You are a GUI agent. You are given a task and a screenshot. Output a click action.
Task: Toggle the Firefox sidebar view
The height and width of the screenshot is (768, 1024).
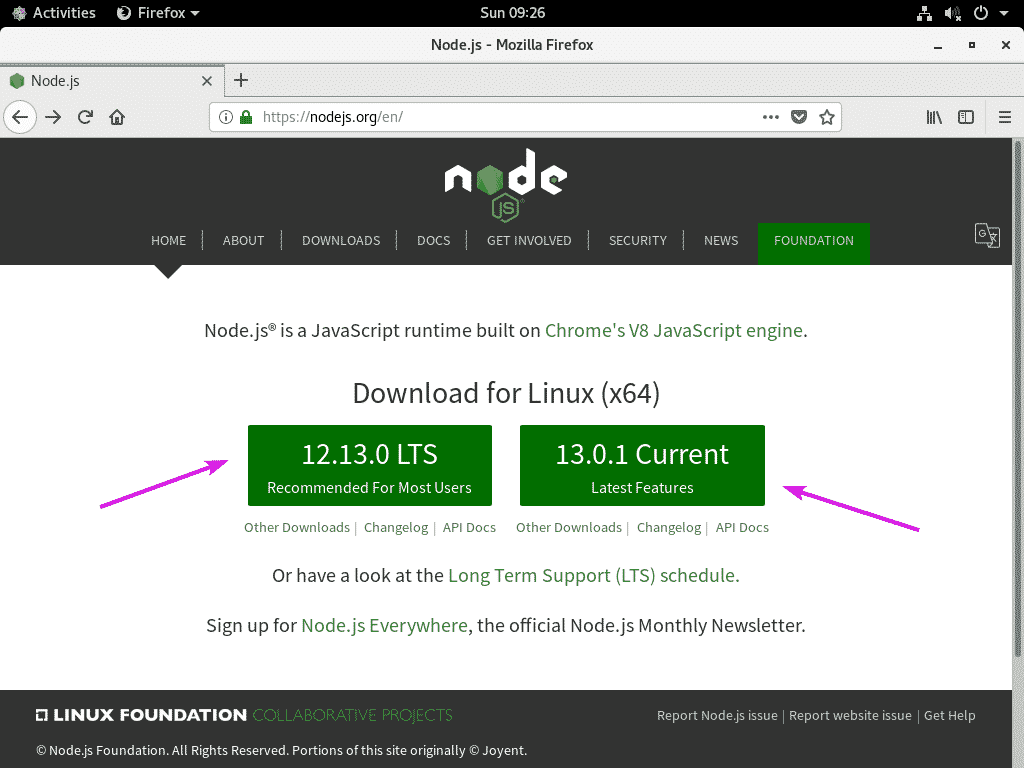(x=966, y=118)
